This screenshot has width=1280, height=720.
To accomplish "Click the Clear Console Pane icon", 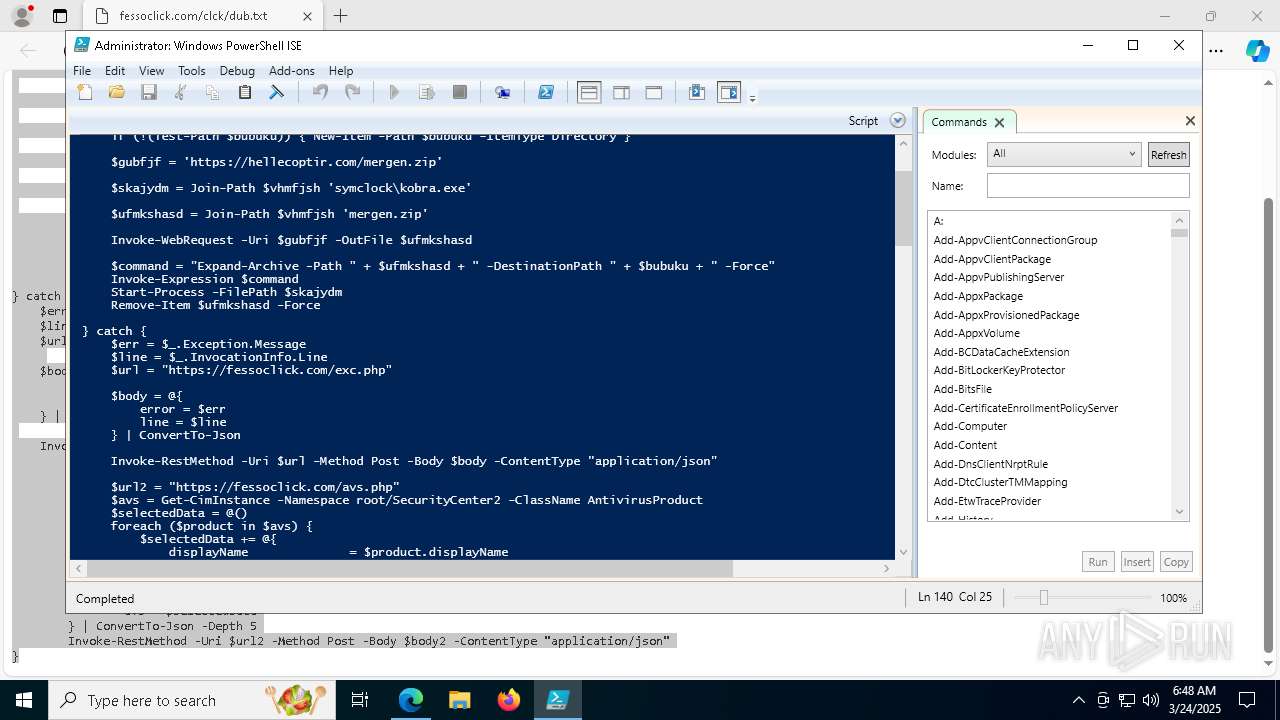I will coord(277,93).
